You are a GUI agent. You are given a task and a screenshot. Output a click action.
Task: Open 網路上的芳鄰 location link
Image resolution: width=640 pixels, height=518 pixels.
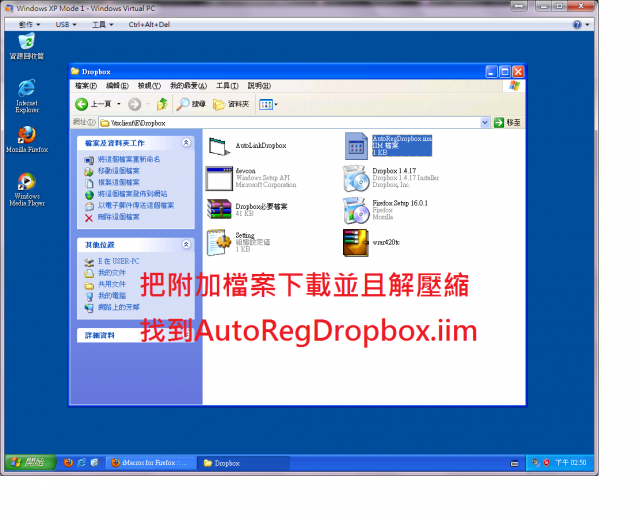pyautogui.click(x=119, y=307)
